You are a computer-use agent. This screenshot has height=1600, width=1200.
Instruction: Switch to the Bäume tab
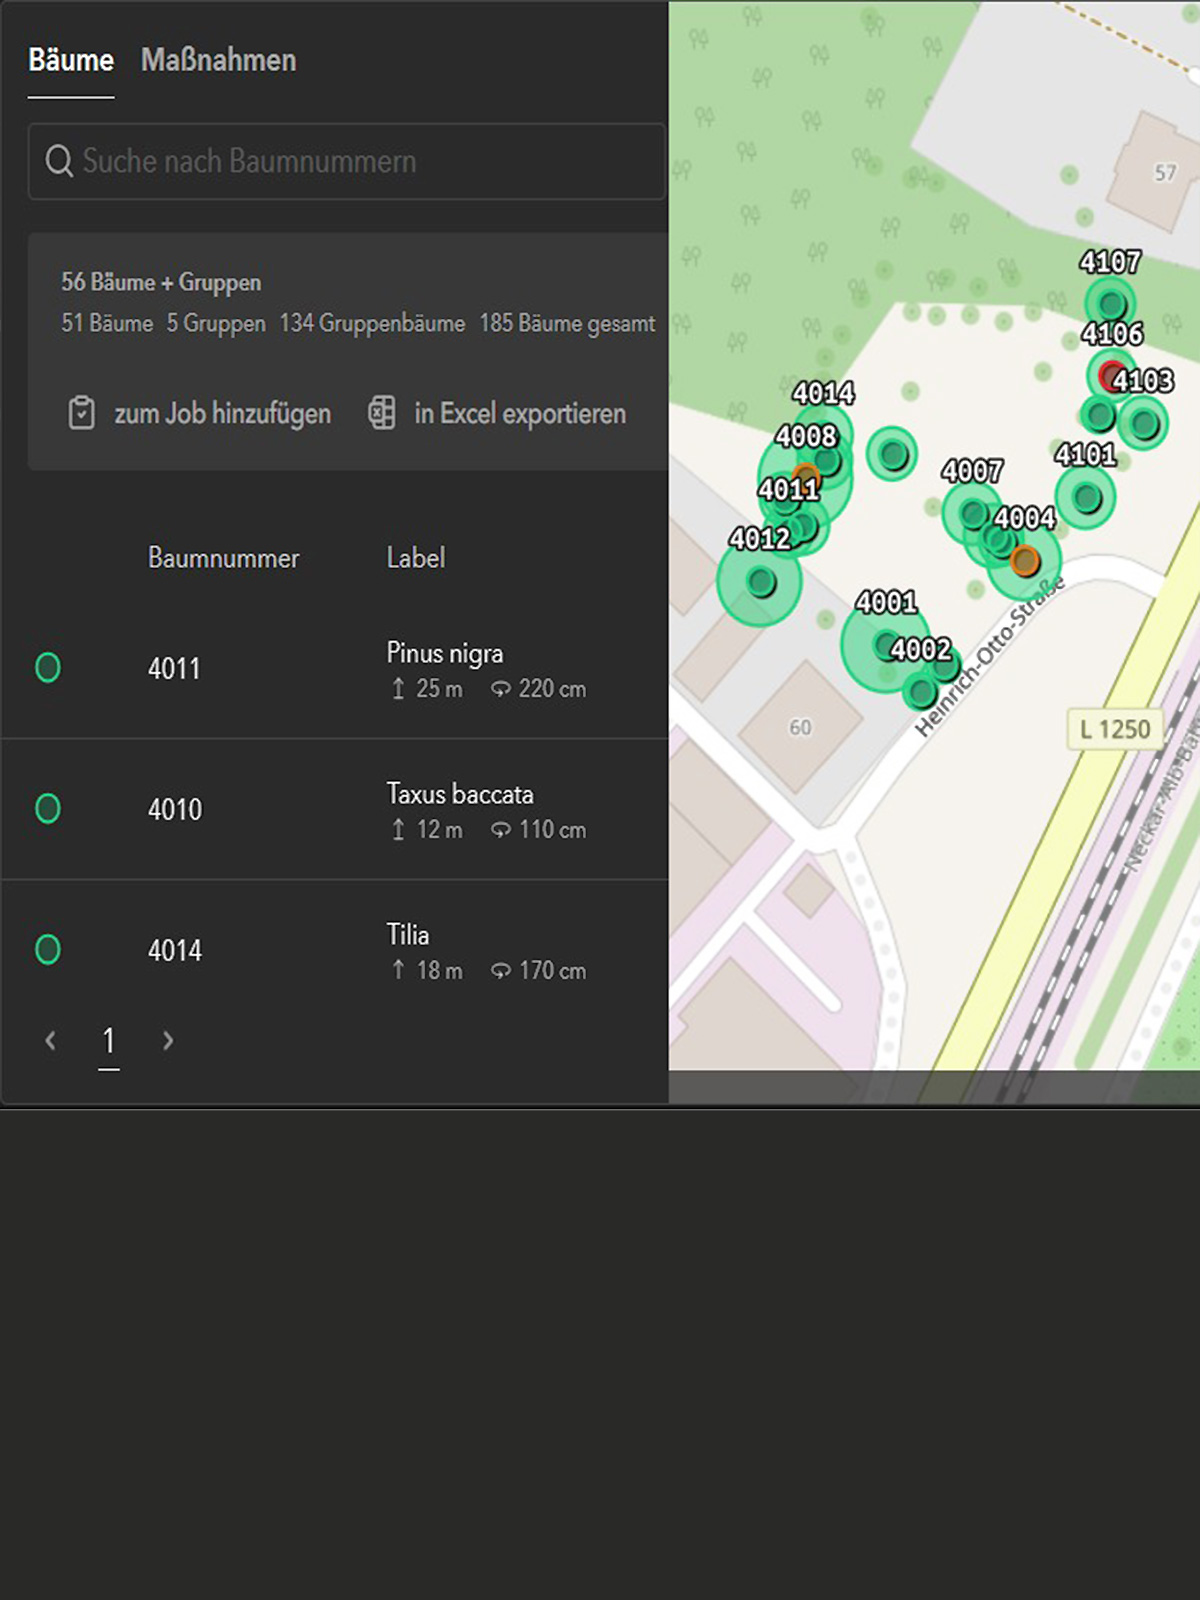(71, 60)
